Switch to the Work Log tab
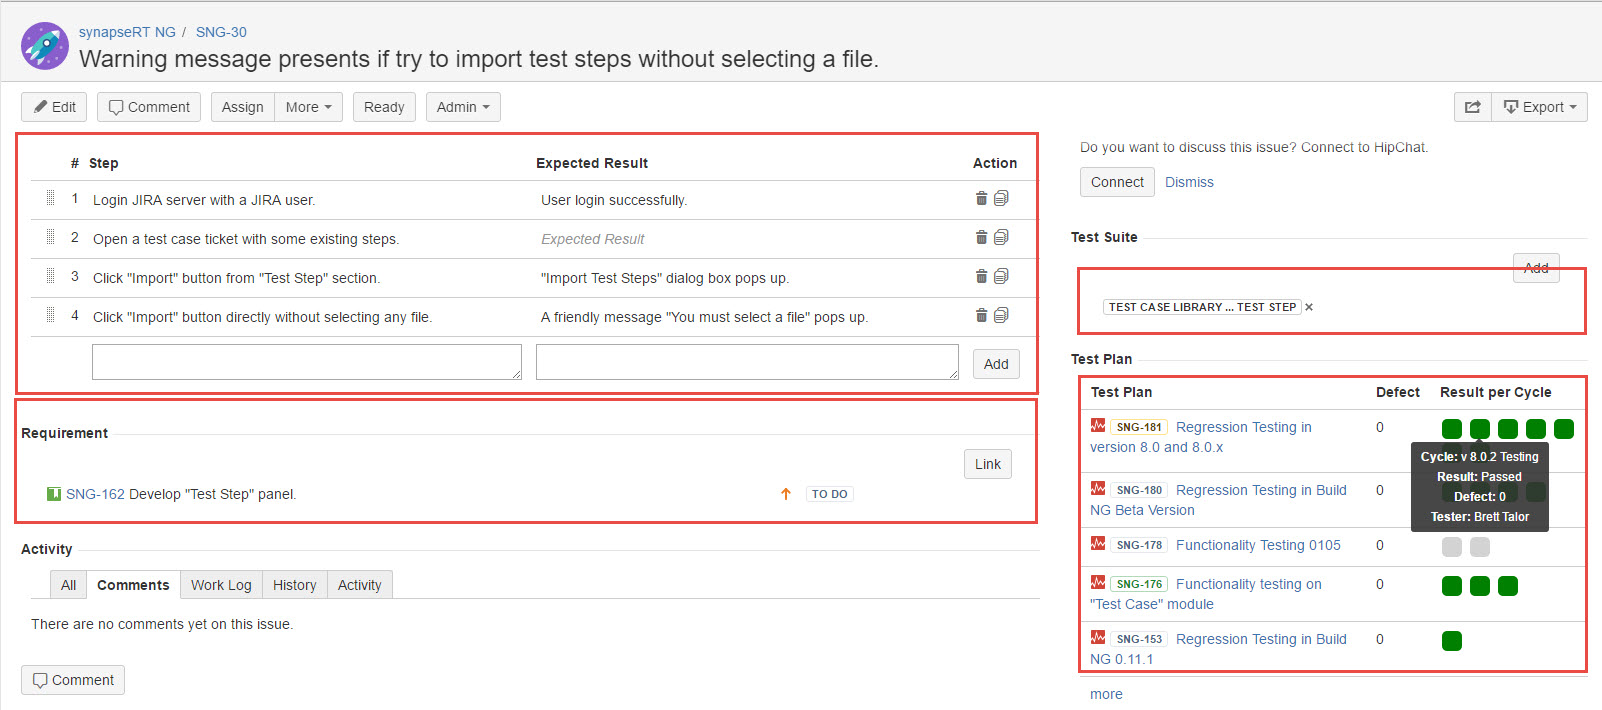1602x710 pixels. point(221,585)
